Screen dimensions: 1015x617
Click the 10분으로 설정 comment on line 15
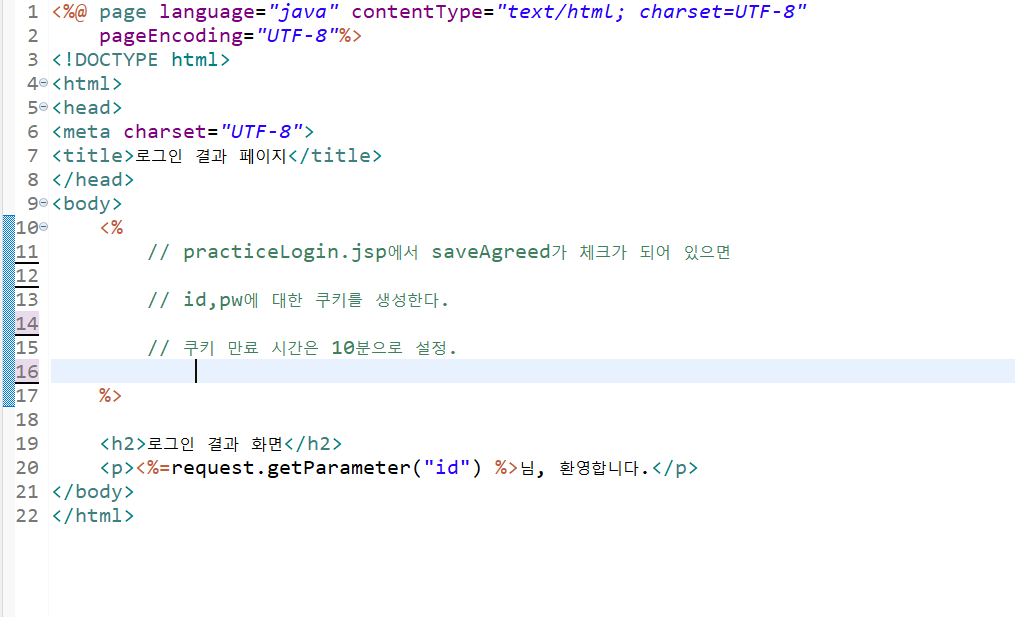[302, 348]
